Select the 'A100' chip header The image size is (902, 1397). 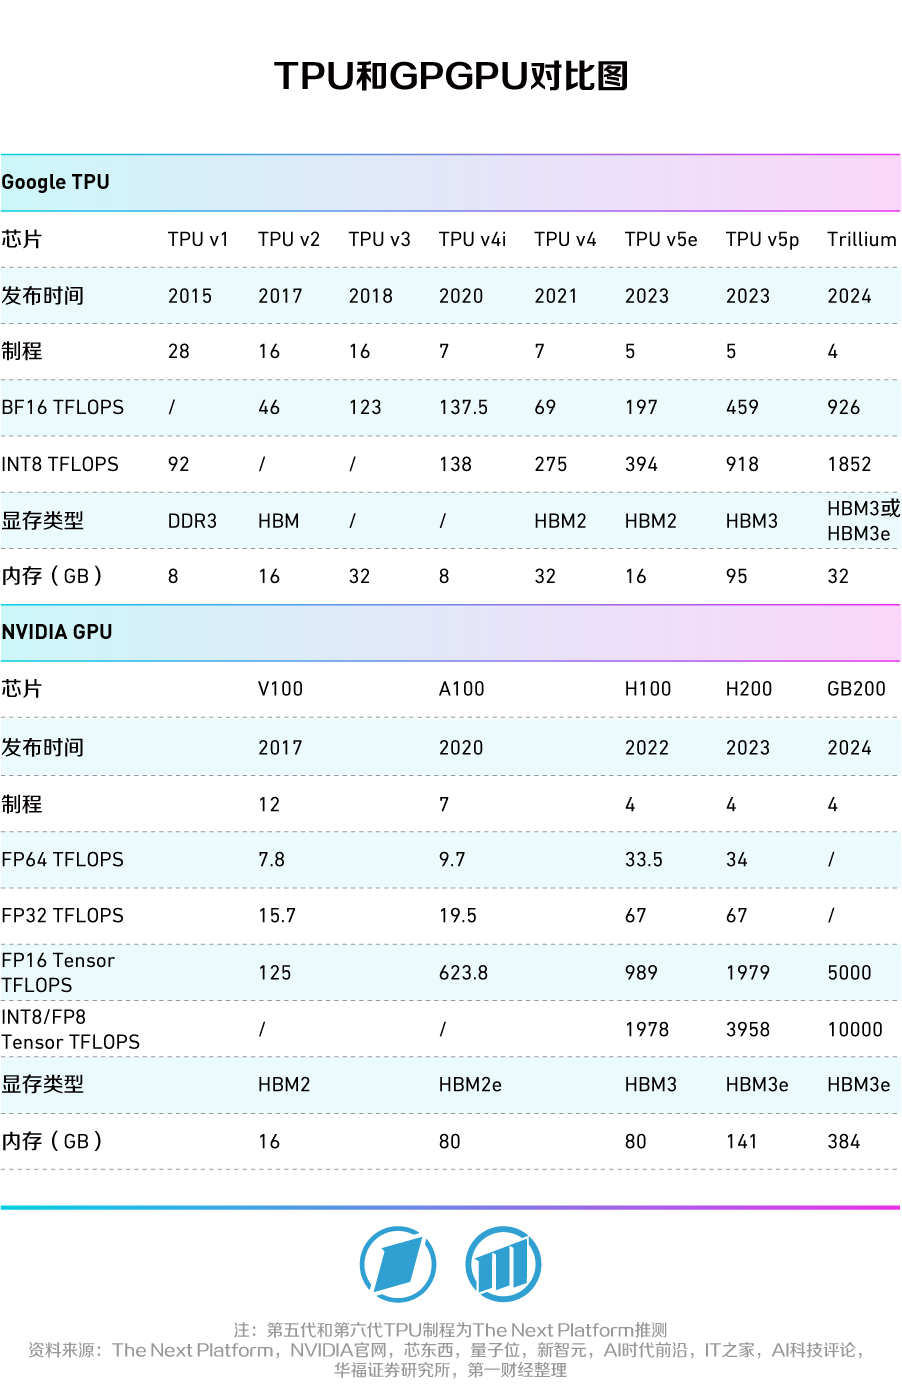(x=461, y=689)
